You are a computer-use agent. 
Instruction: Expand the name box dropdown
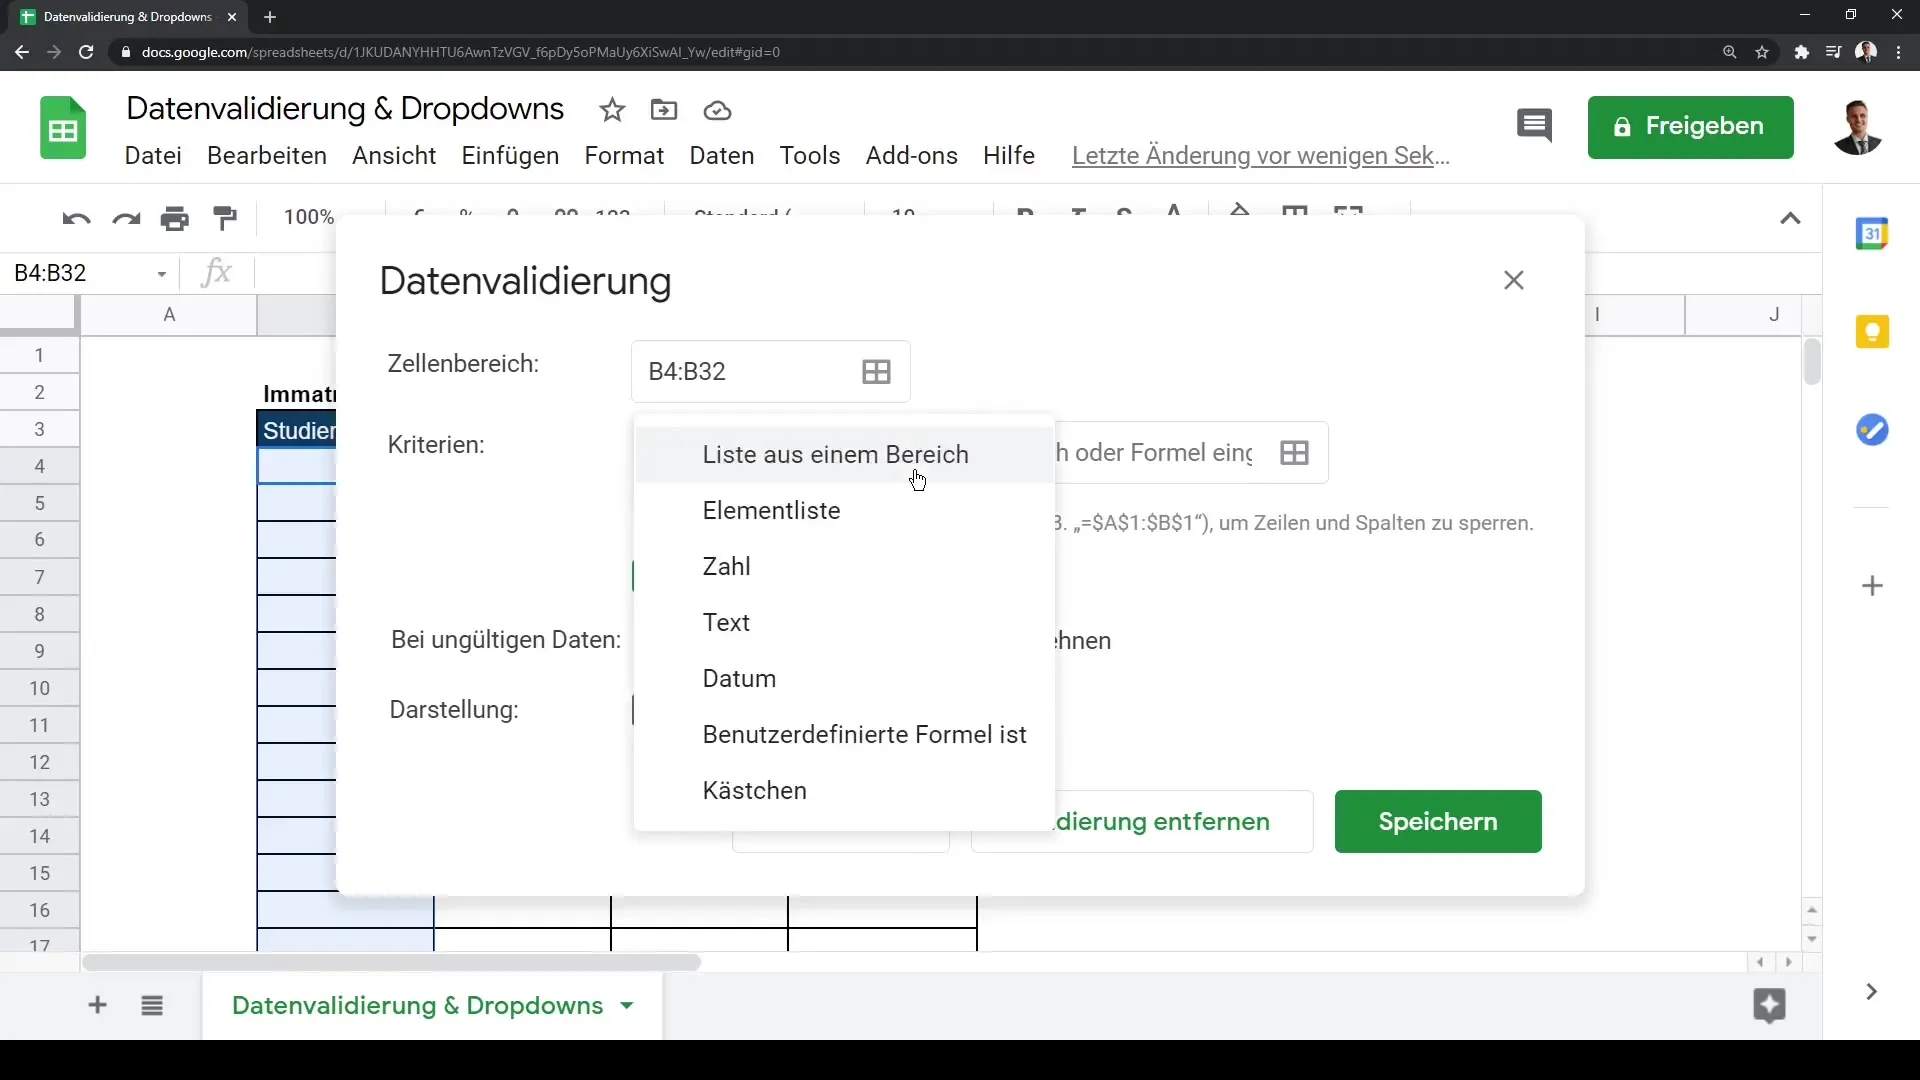click(x=161, y=273)
